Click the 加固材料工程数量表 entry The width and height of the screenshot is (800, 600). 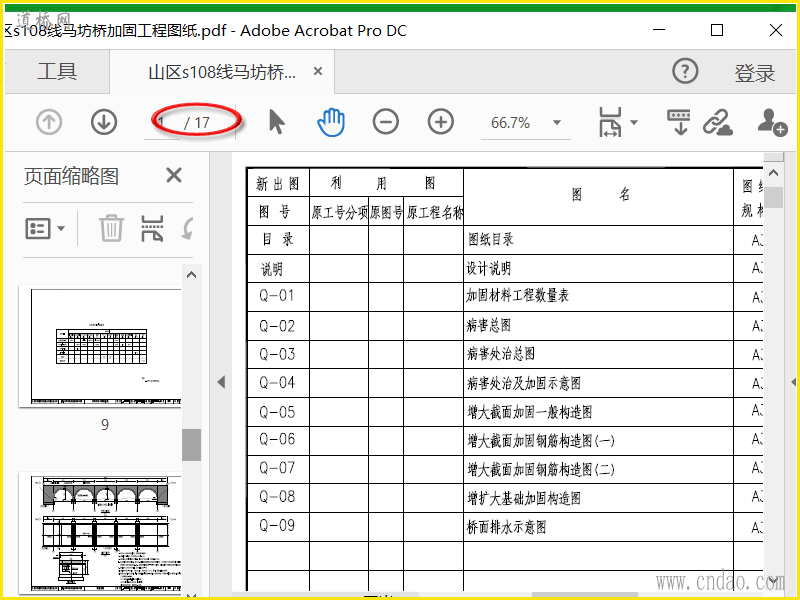[517, 295]
